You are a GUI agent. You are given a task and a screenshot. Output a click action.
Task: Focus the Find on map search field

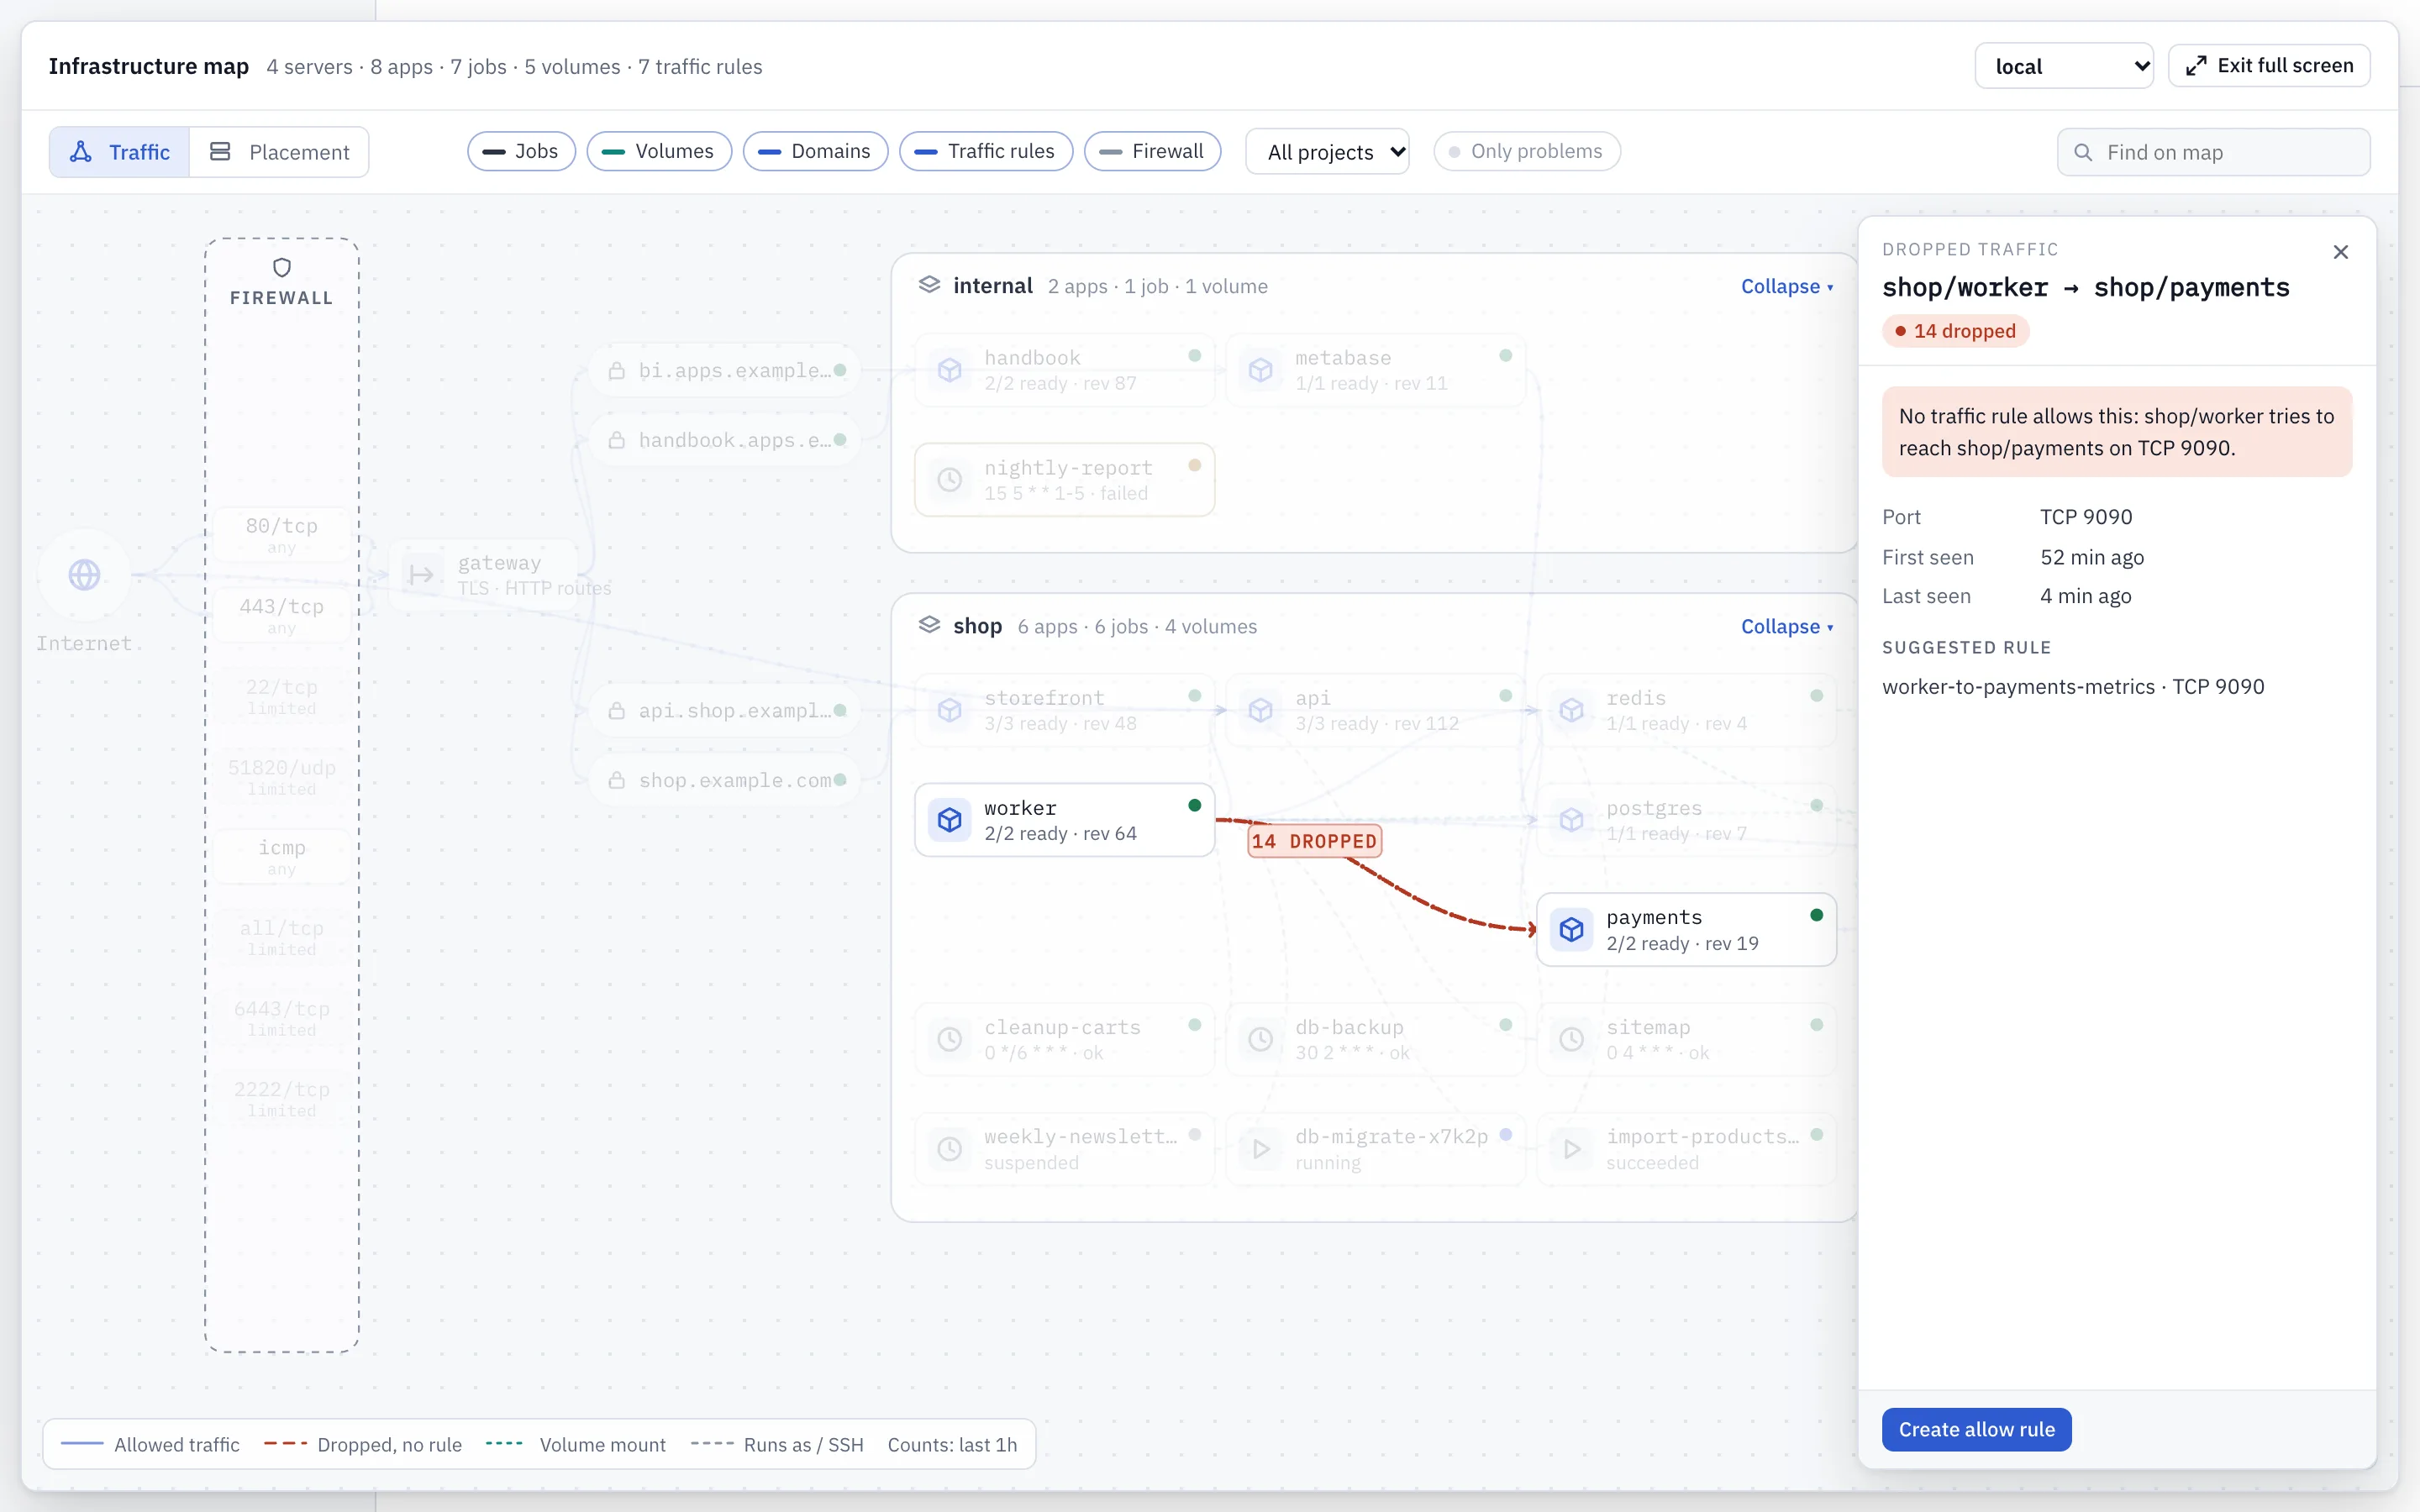[2213, 152]
